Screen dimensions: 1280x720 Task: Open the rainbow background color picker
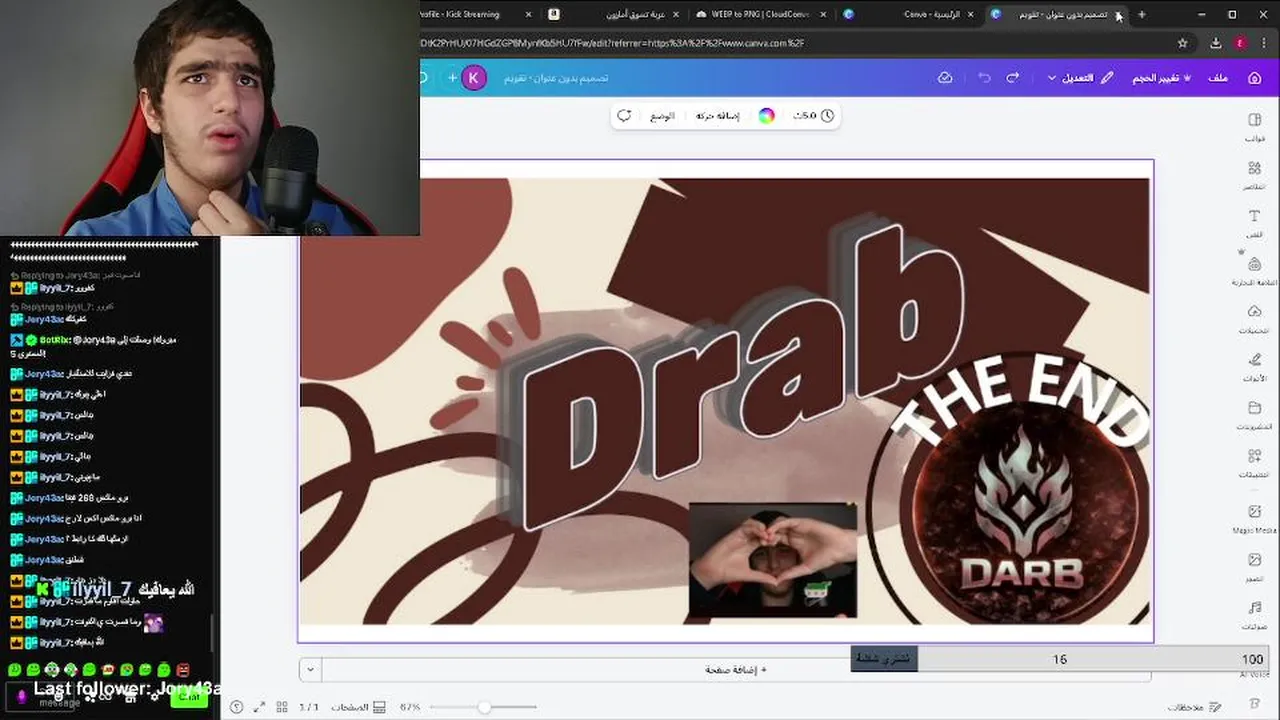(x=767, y=116)
